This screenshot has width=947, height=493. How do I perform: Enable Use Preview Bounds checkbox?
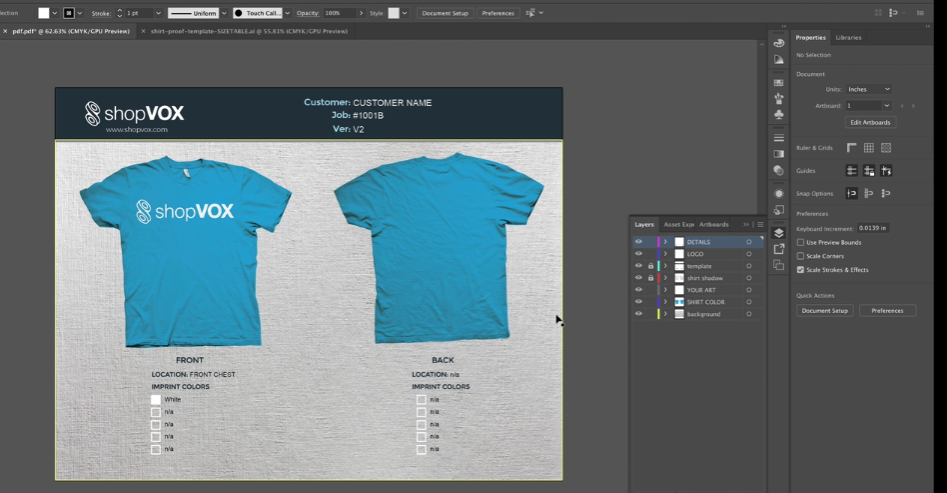click(x=800, y=242)
